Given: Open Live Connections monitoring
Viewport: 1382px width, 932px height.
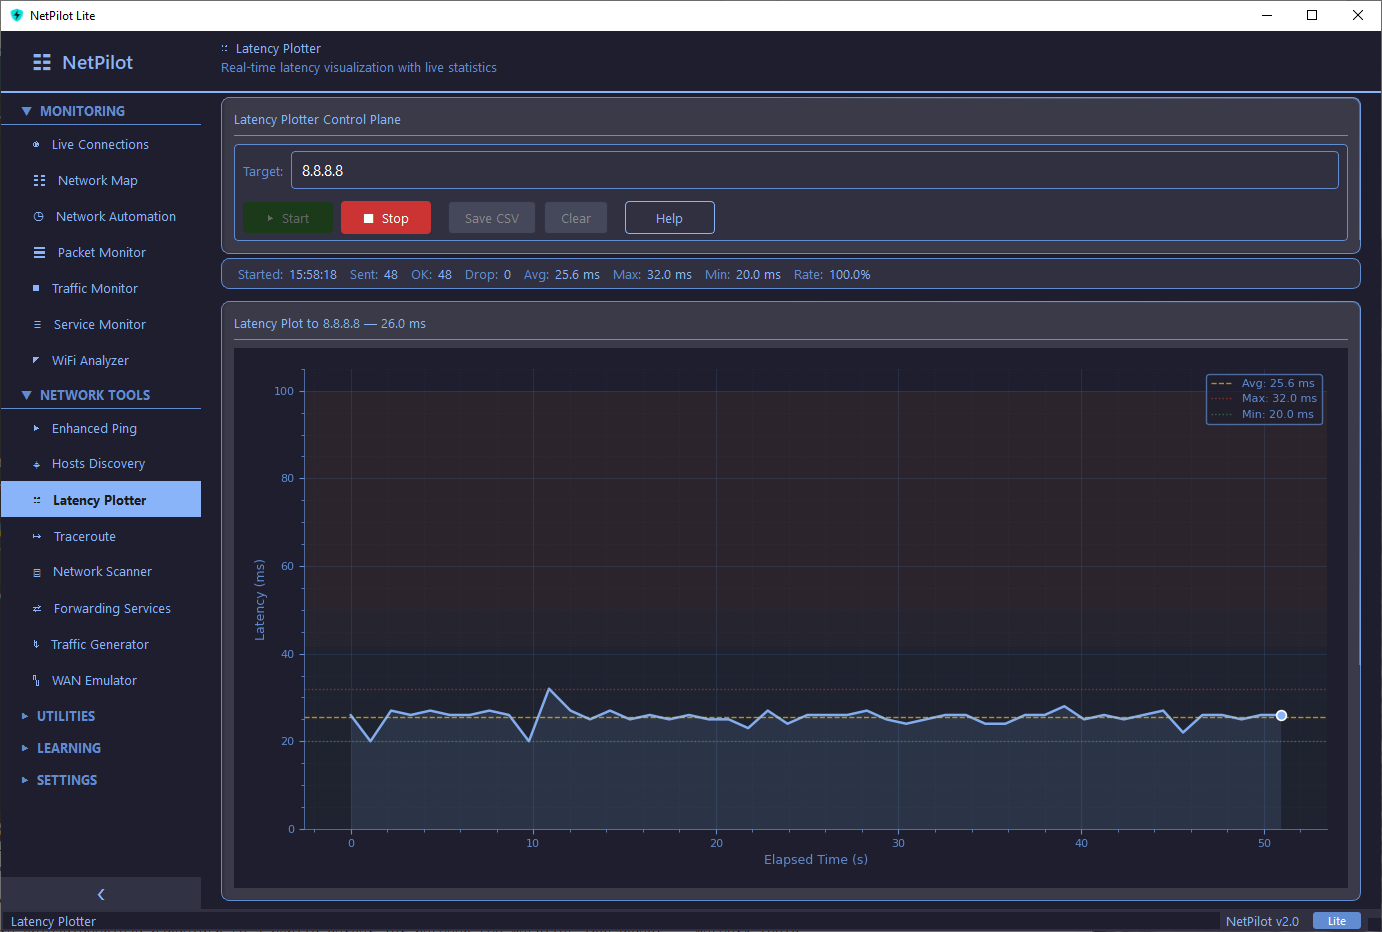Looking at the screenshot, I should (99, 144).
